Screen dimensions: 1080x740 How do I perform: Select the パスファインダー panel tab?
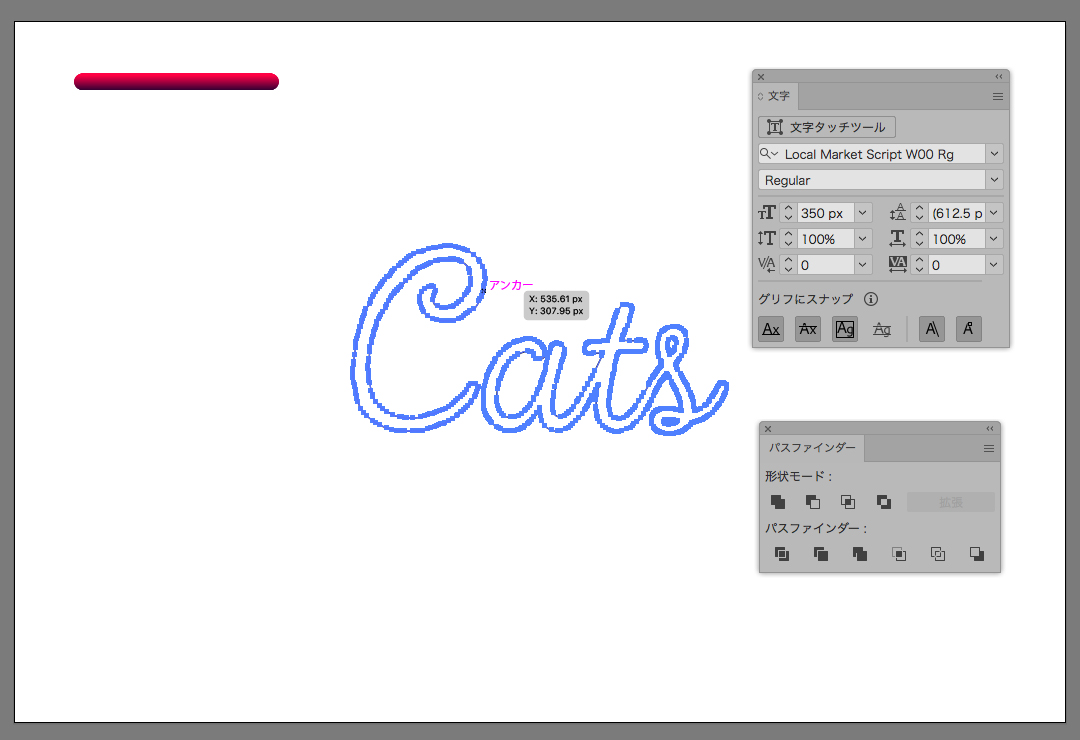click(x=812, y=449)
